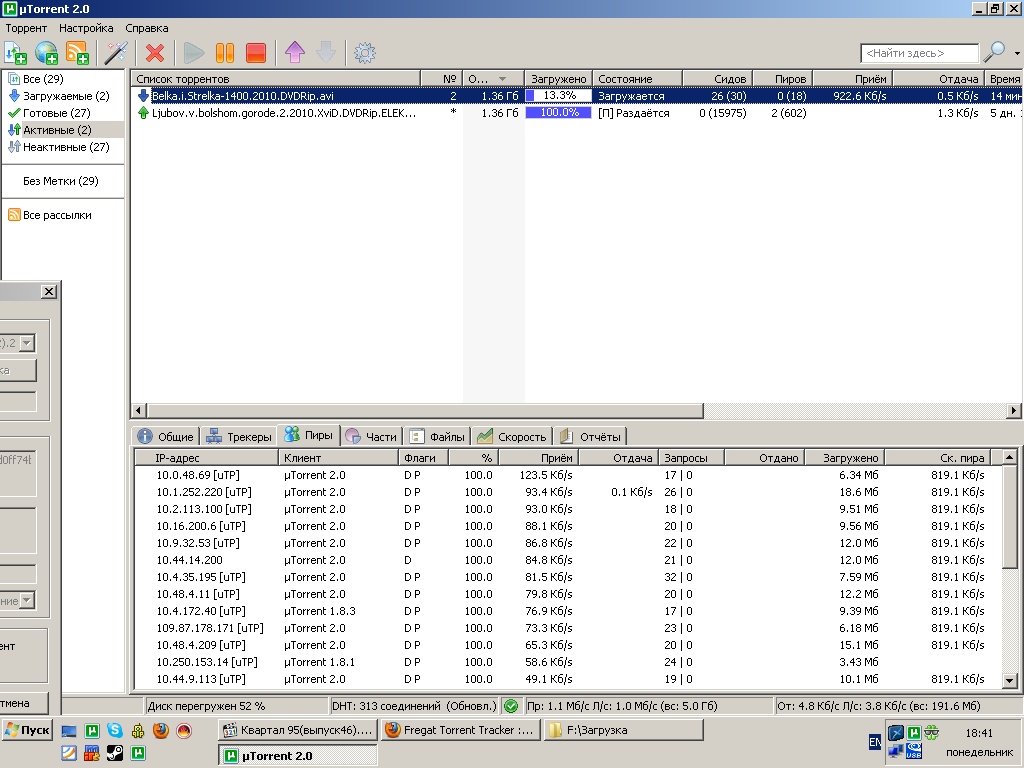Click the Диск перегружен 52 % status
The width and height of the screenshot is (1024, 768).
pos(236,706)
